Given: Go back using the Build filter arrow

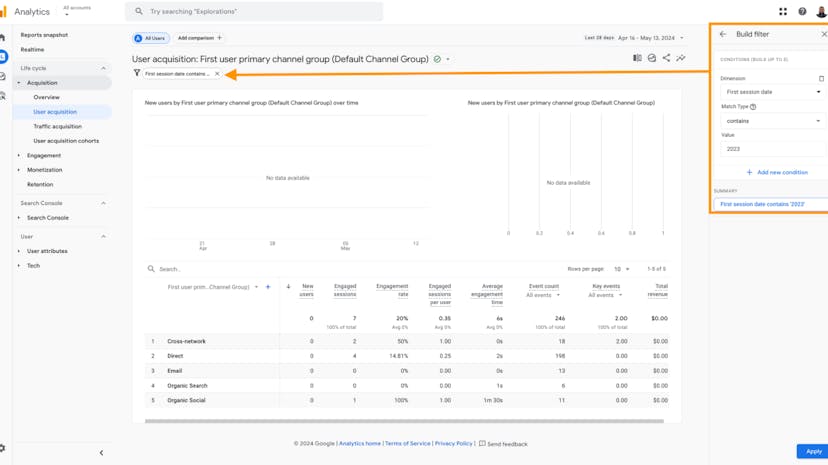Looking at the screenshot, I should coord(723,34).
